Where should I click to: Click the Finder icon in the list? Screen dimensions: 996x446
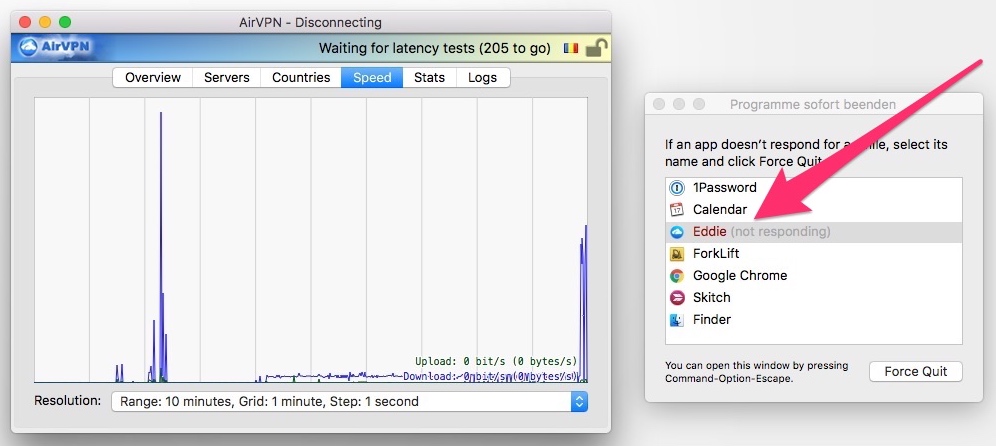coord(677,320)
